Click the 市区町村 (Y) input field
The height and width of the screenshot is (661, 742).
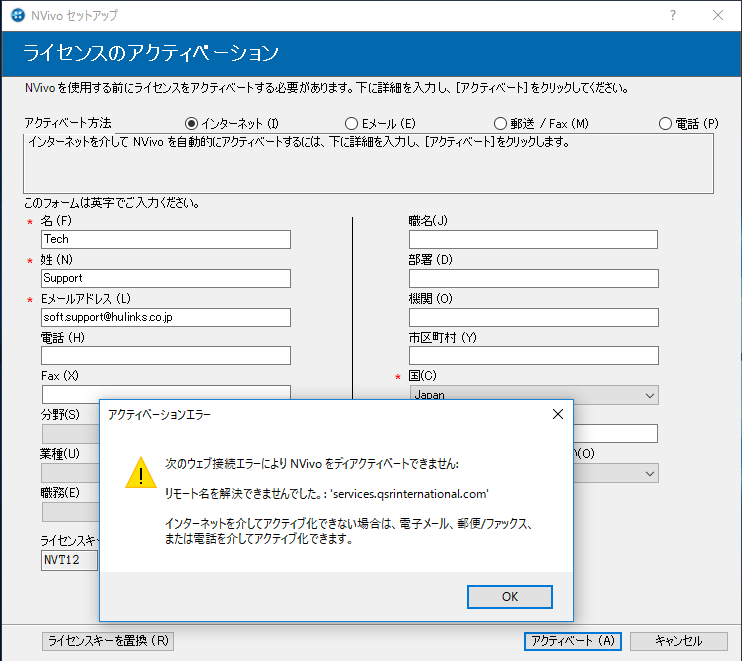pos(533,355)
